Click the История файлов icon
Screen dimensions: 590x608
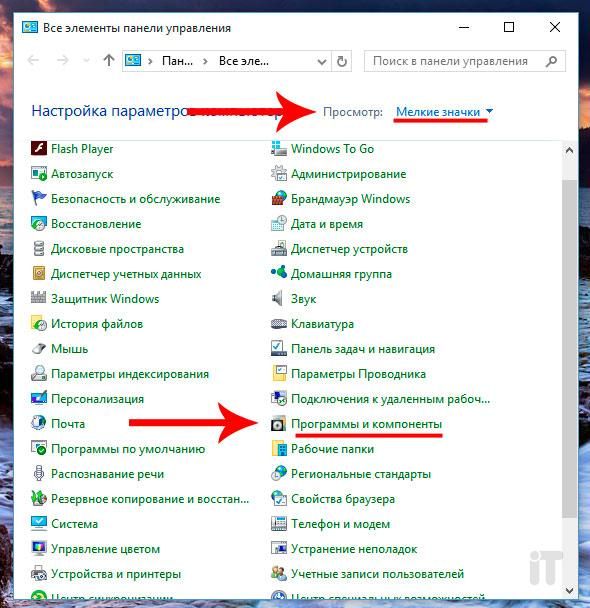tap(39, 323)
